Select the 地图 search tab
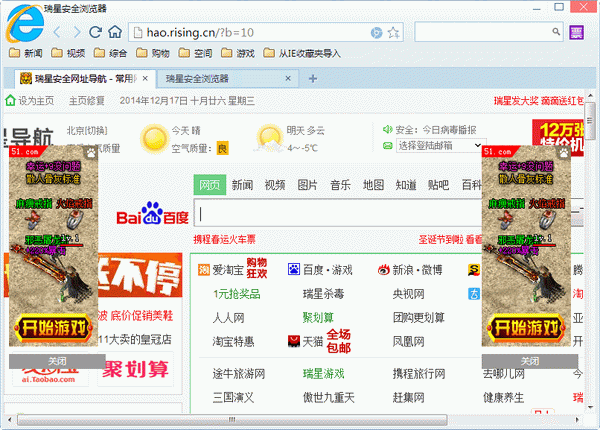This screenshot has width=600, height=430. (x=373, y=185)
